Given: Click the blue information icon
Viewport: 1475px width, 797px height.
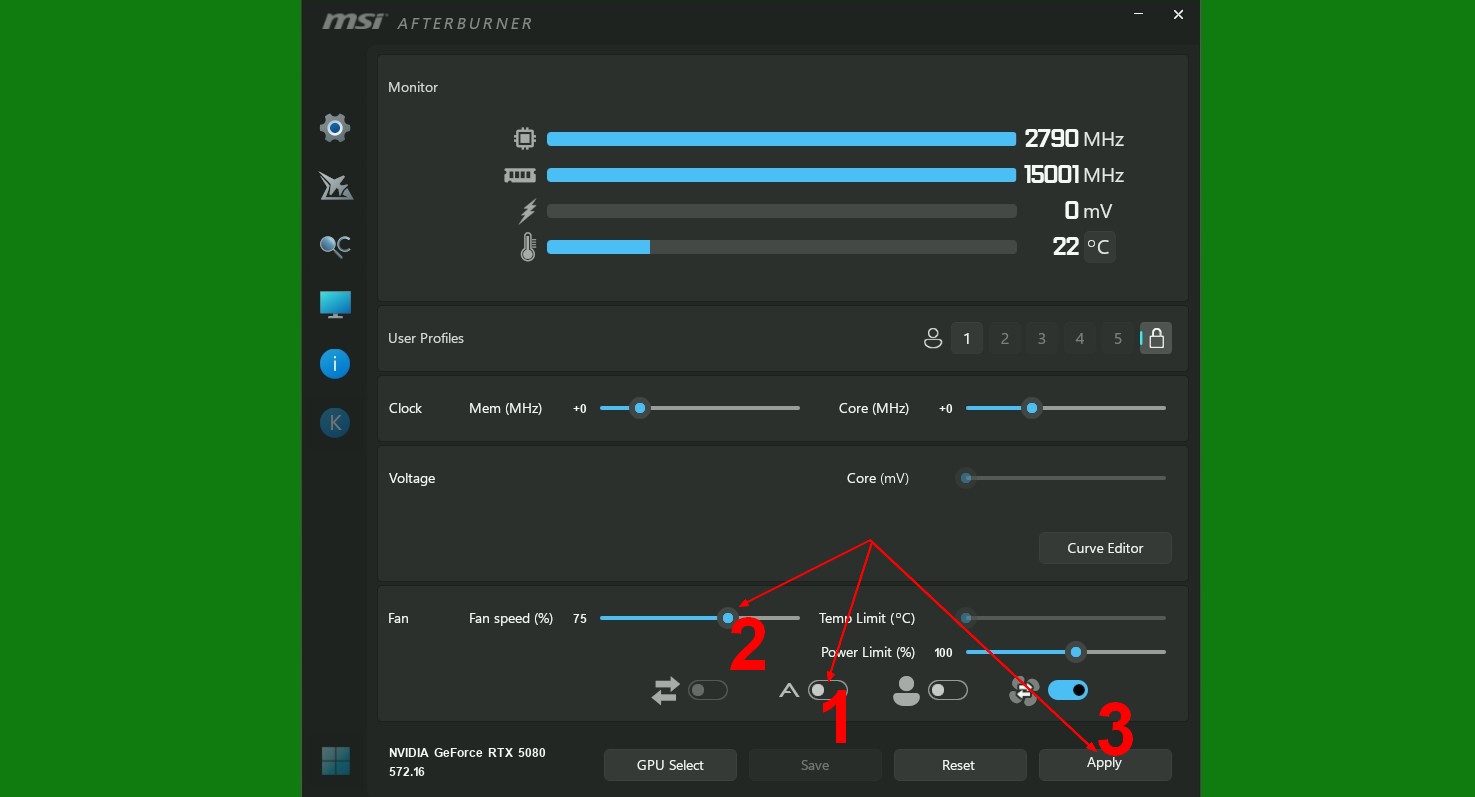Looking at the screenshot, I should 335,364.
